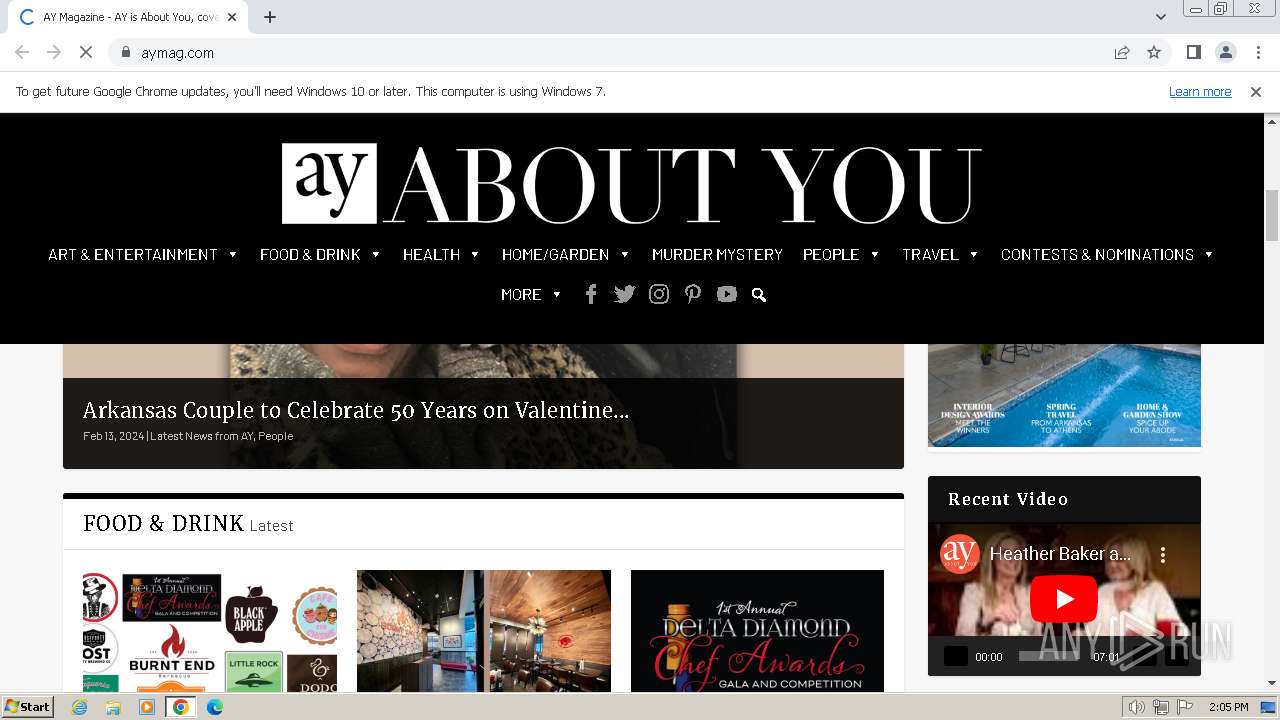
Task: Click the page vertical scrollbar thumb
Action: 1272,215
